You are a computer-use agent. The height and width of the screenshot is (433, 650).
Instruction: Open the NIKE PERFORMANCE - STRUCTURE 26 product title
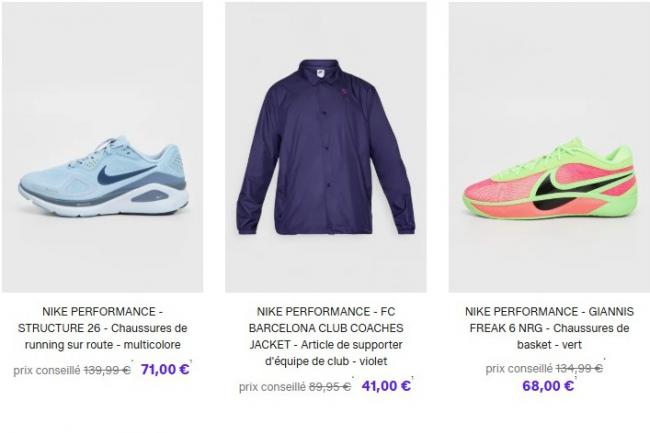click(x=102, y=328)
